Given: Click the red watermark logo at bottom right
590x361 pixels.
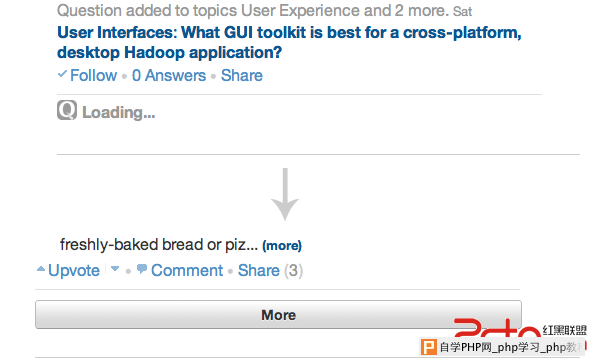Looking at the screenshot, I should 497,328.
